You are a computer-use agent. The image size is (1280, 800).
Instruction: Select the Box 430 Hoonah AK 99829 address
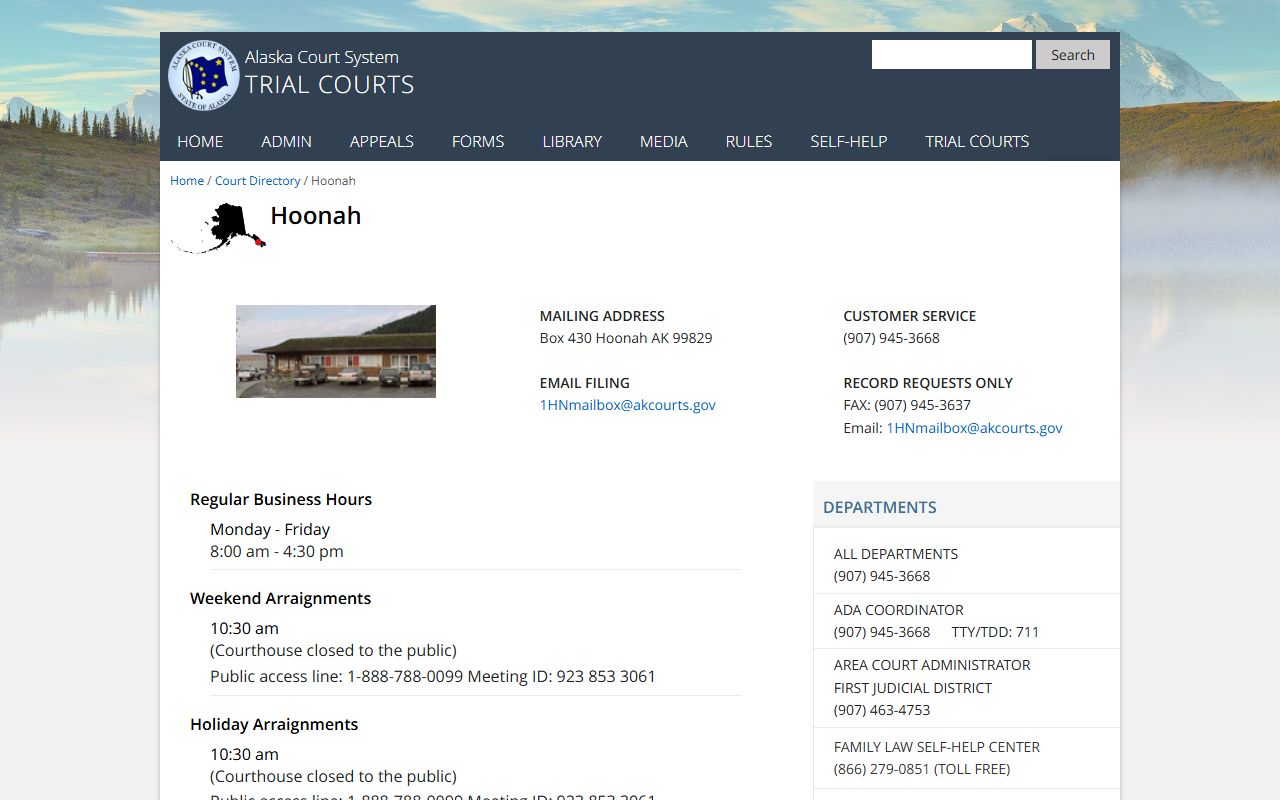[626, 338]
